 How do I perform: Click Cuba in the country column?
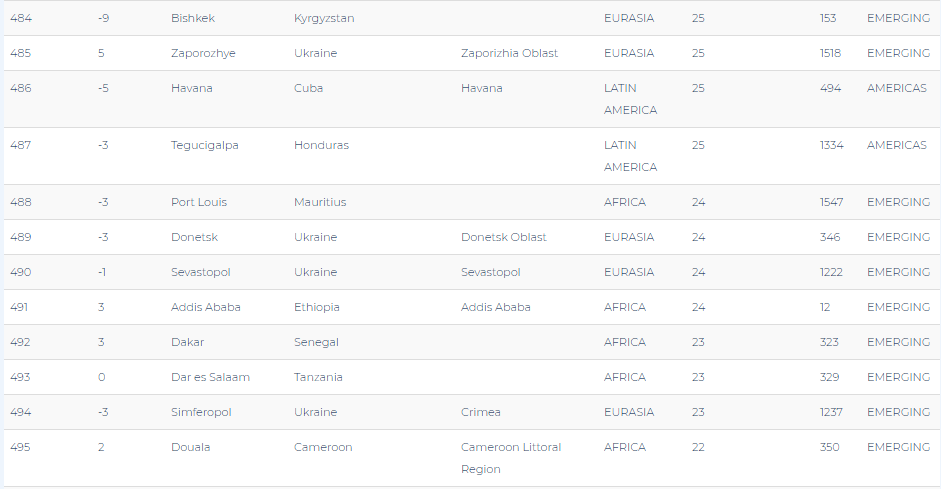308,88
